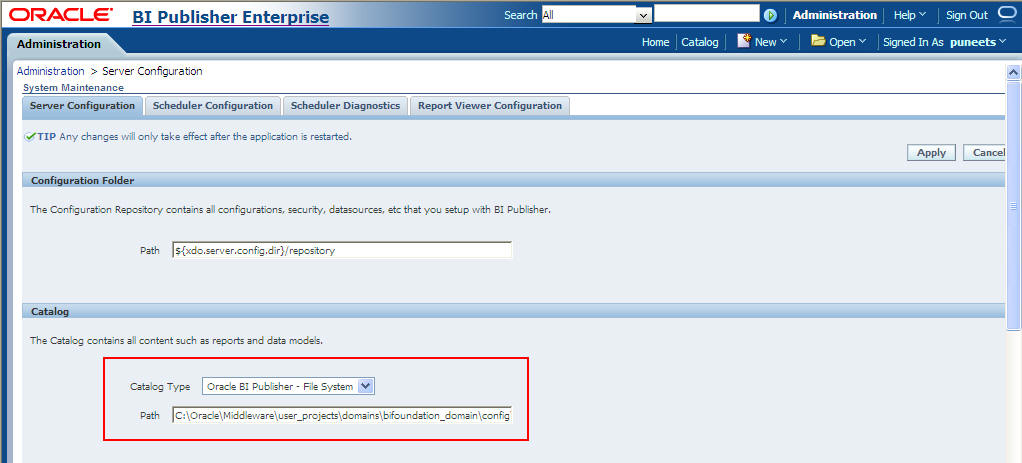Click the TIP restart notice text
The width and height of the screenshot is (1022, 463).
(205, 137)
